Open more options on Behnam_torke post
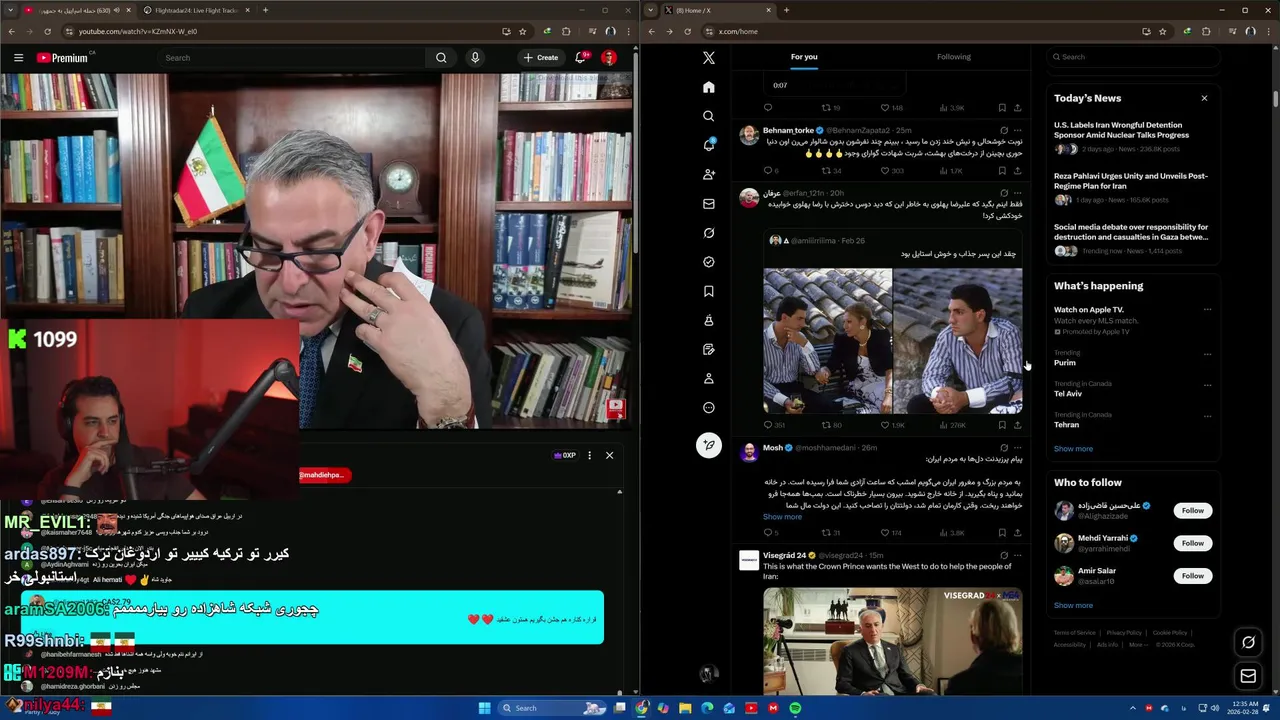 (x=1018, y=130)
